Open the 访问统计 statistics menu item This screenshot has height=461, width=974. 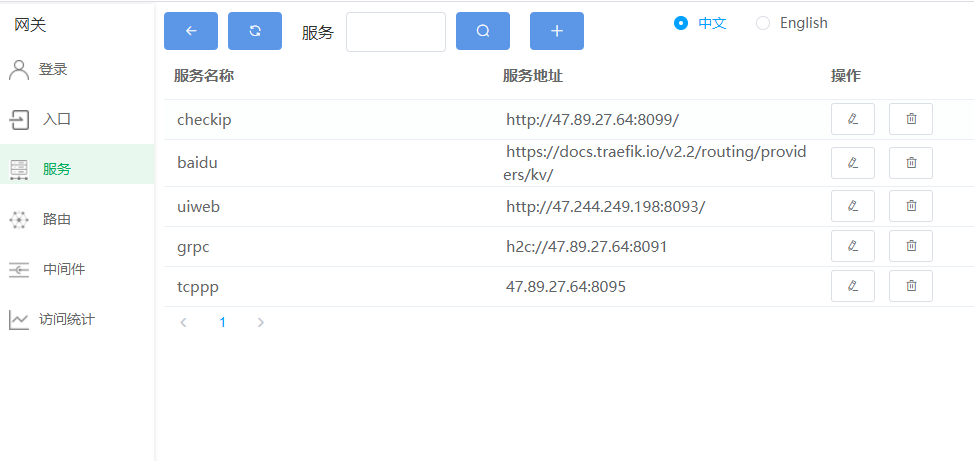pyautogui.click(x=66, y=320)
